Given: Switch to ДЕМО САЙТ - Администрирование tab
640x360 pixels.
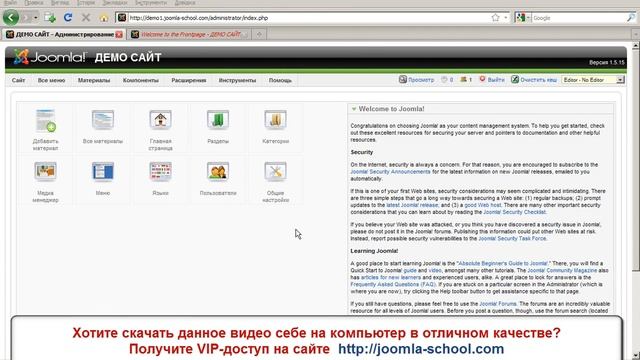Looking at the screenshot, I should point(64,34).
